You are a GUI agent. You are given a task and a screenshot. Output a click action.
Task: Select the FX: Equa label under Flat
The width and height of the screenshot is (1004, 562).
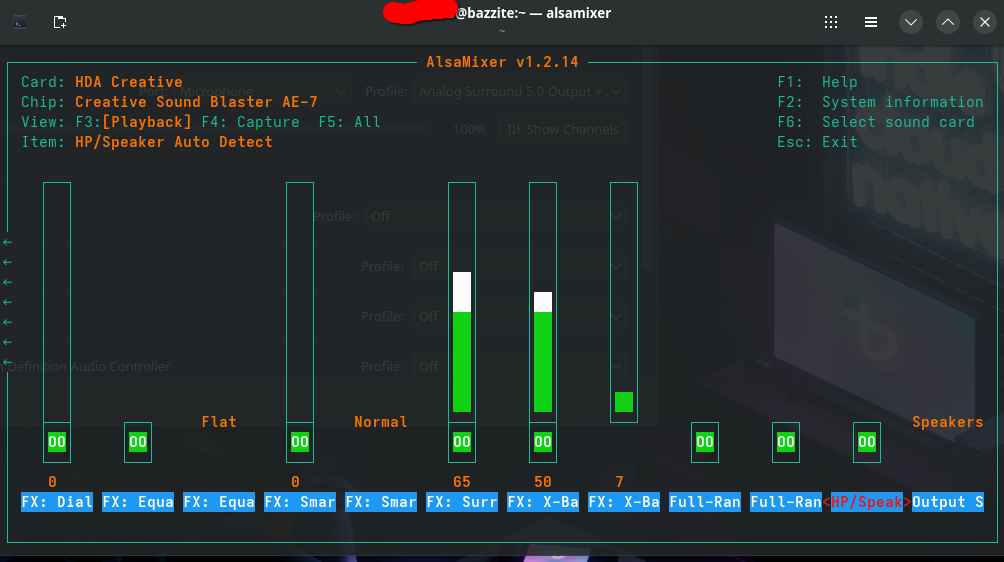tap(219, 502)
